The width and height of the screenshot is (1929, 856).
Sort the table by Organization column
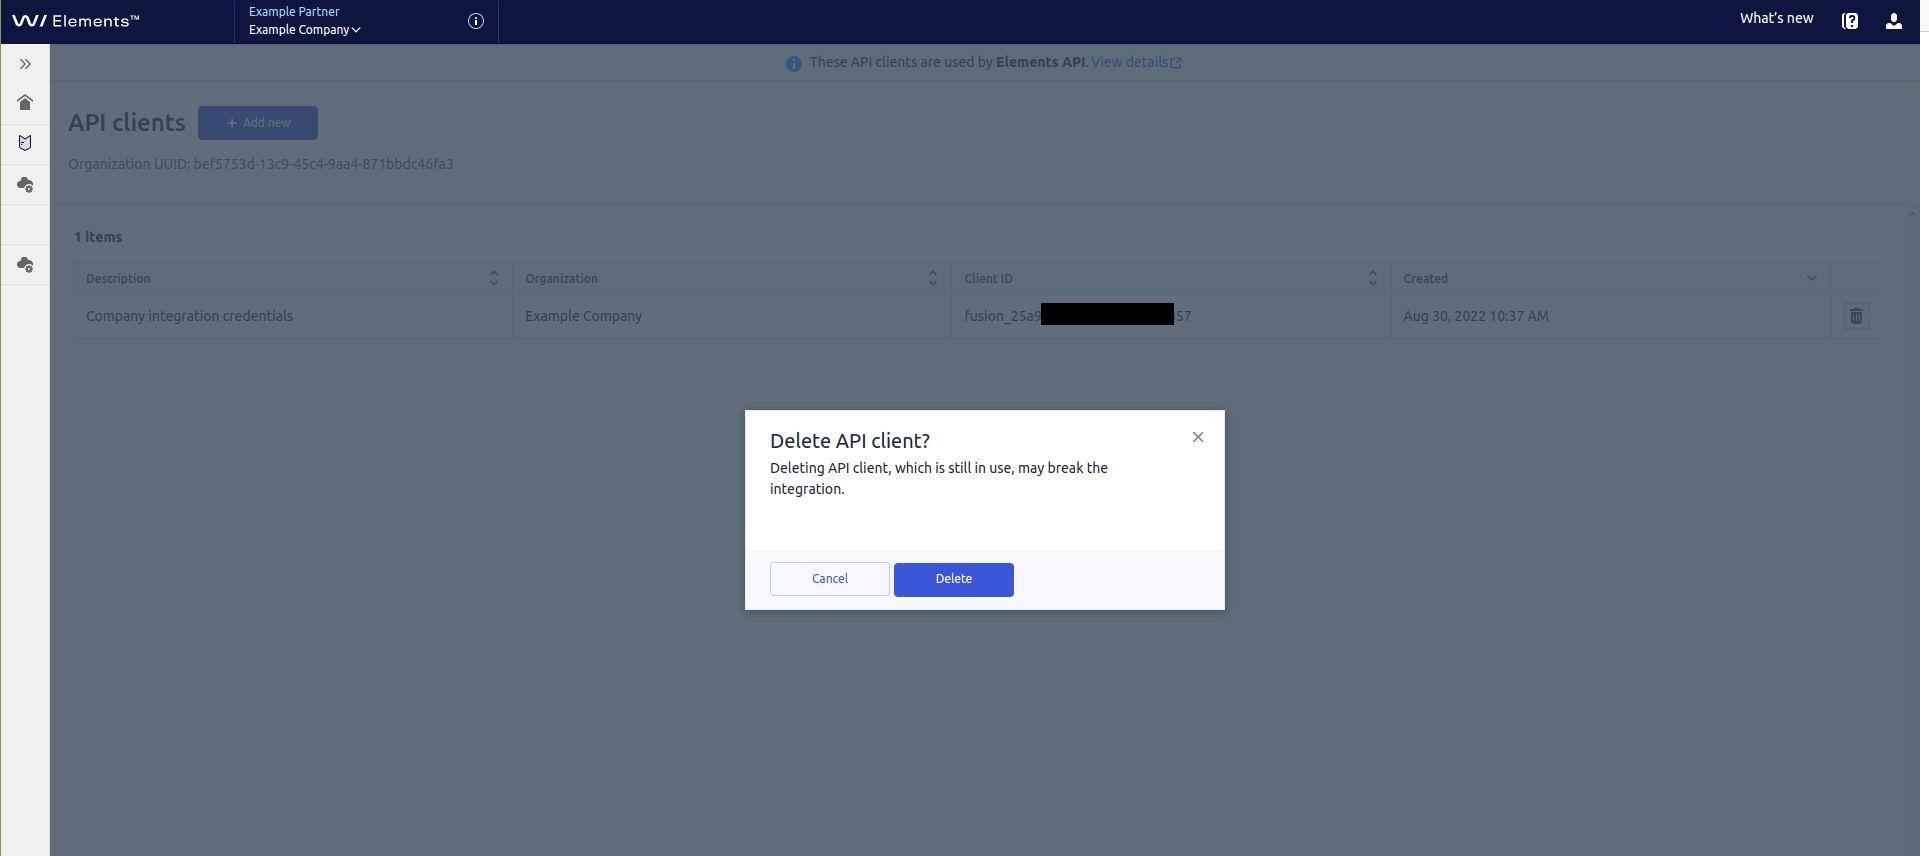coord(932,278)
